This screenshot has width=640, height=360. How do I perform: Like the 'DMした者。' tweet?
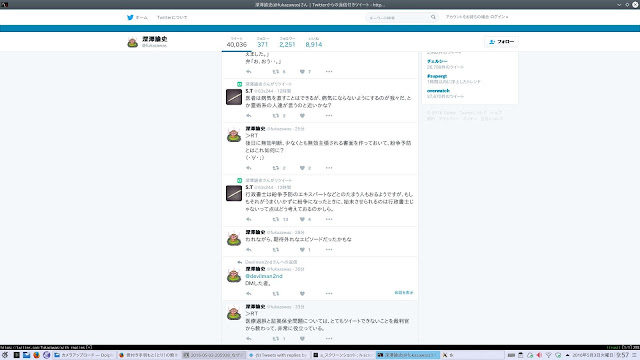pos(302,293)
